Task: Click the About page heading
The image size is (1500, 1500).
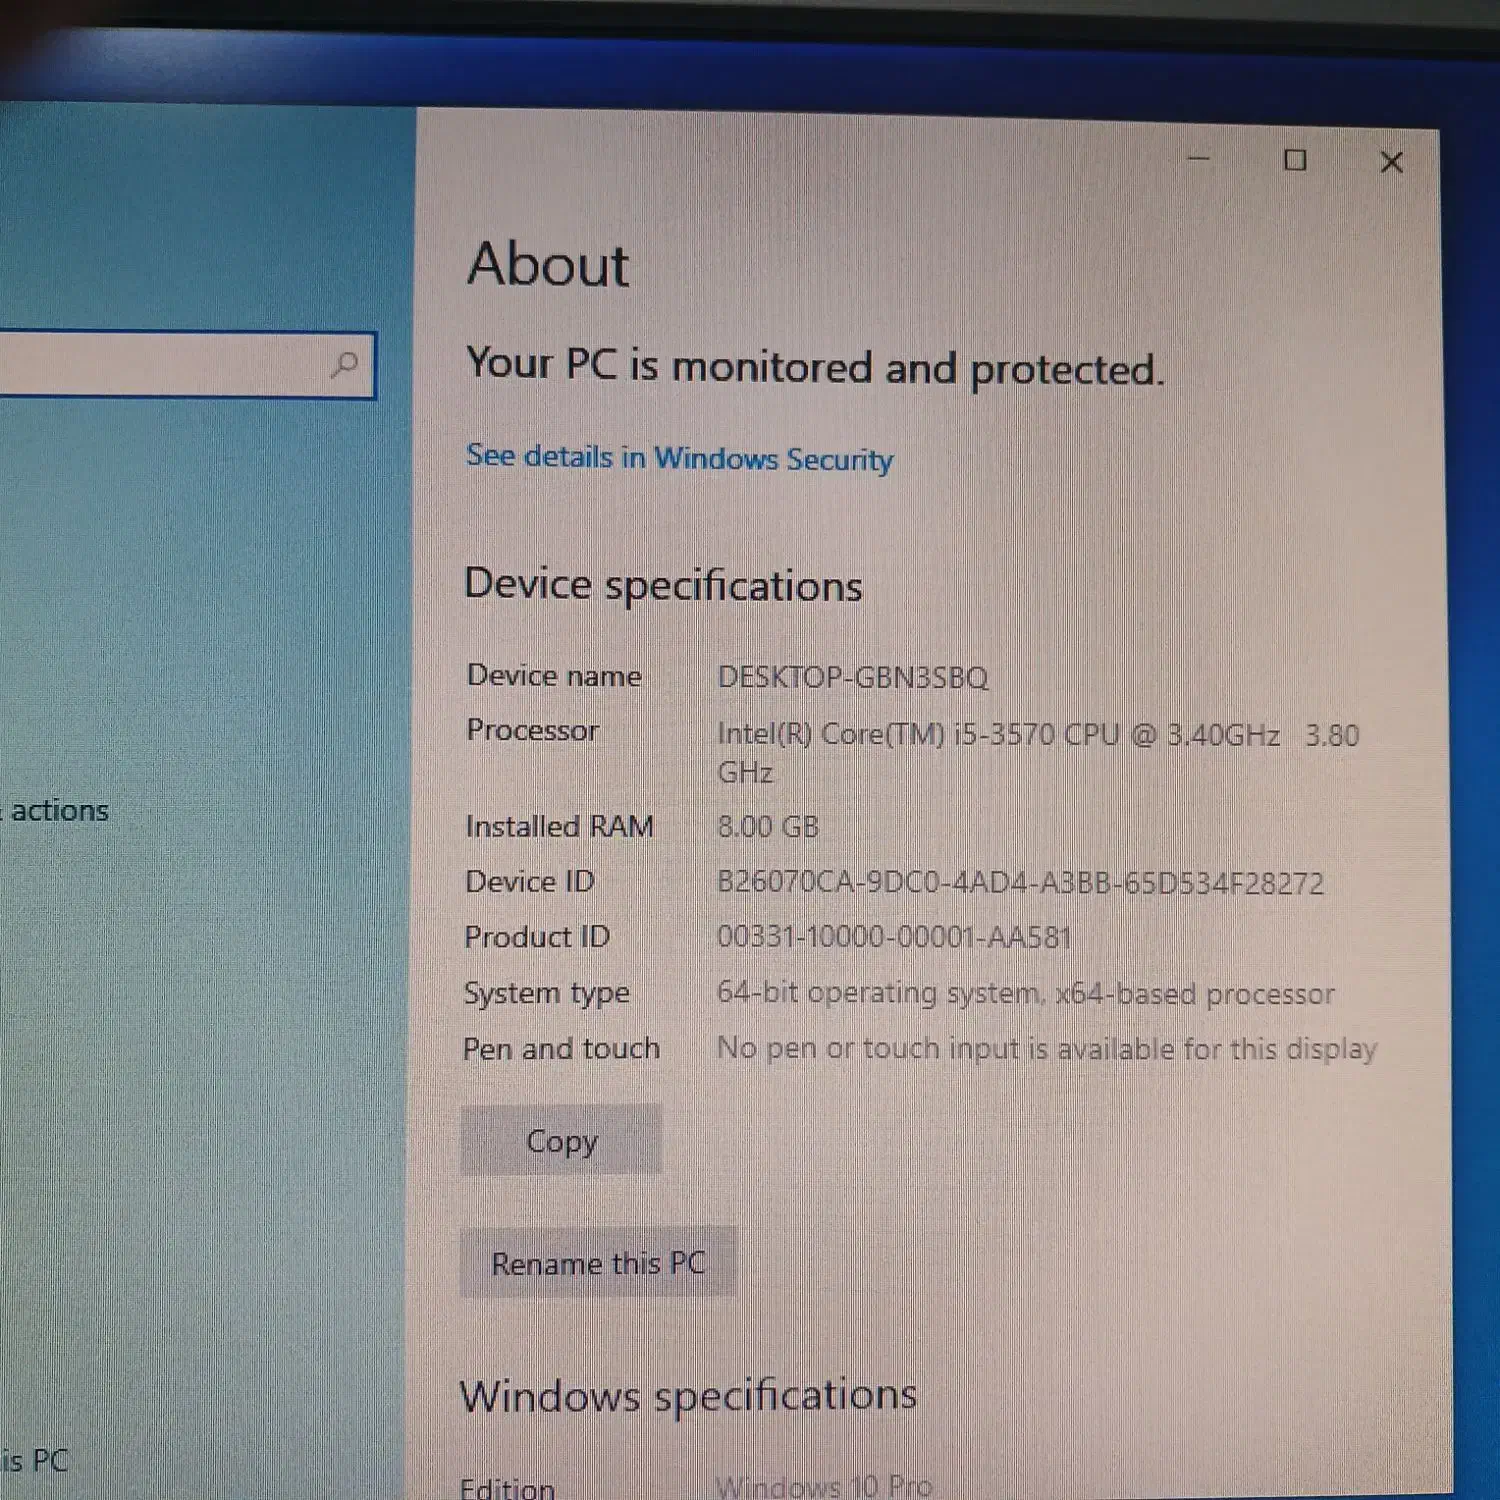Action: tap(548, 265)
